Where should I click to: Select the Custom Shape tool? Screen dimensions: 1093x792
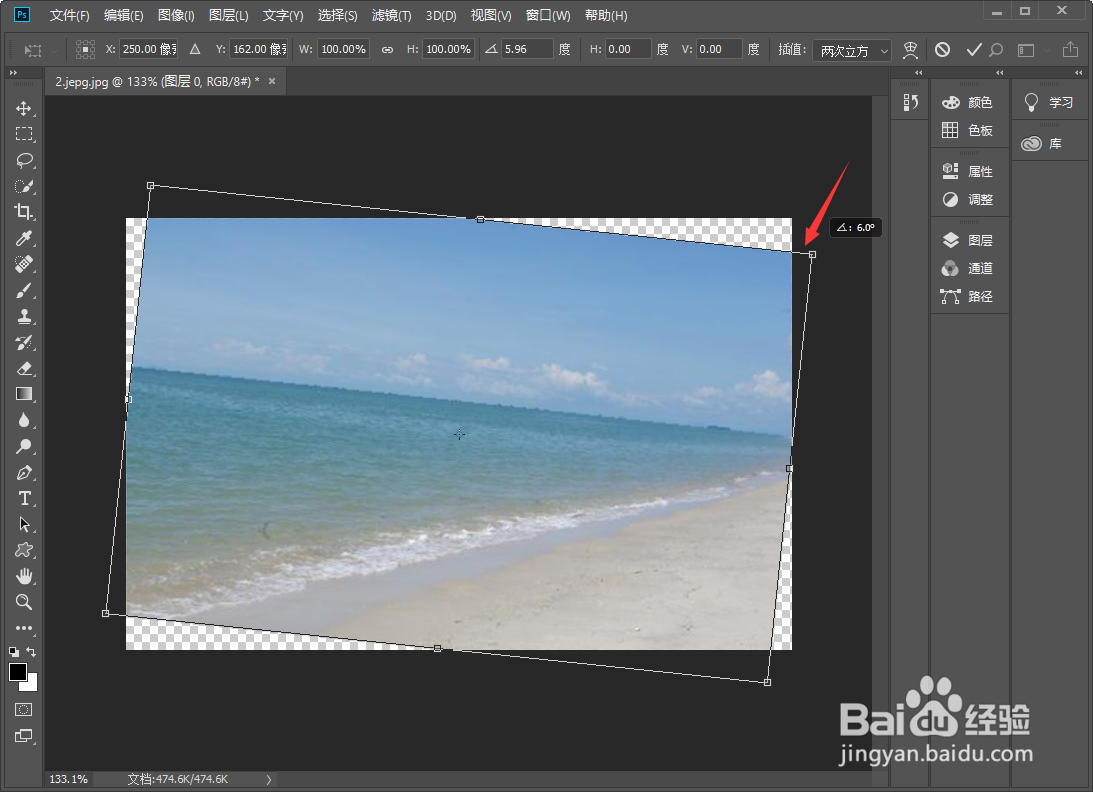click(x=24, y=550)
